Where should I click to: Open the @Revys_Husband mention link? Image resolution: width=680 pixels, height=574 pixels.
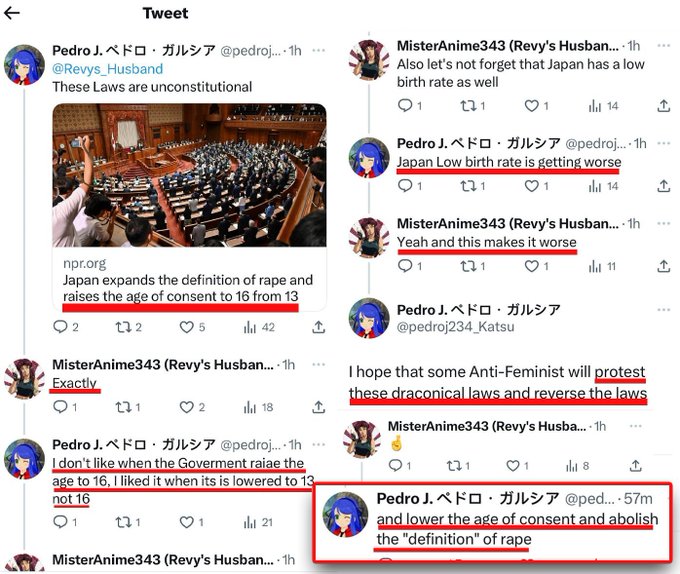pos(108,69)
